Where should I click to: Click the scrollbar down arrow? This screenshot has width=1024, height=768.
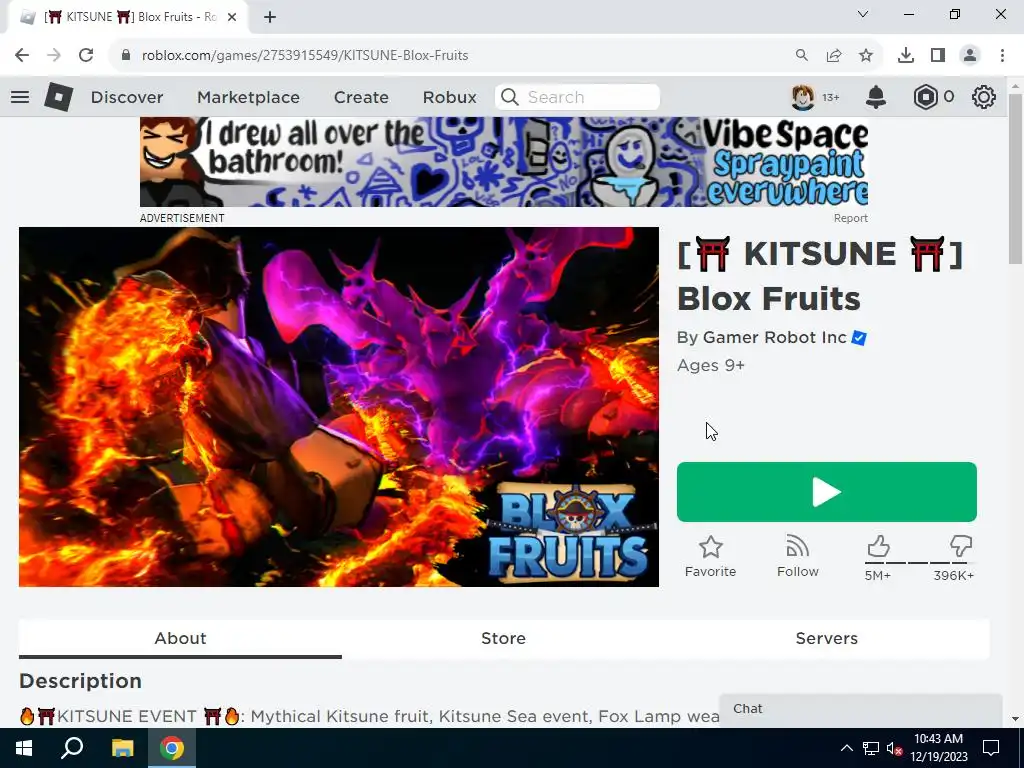[1015, 718]
